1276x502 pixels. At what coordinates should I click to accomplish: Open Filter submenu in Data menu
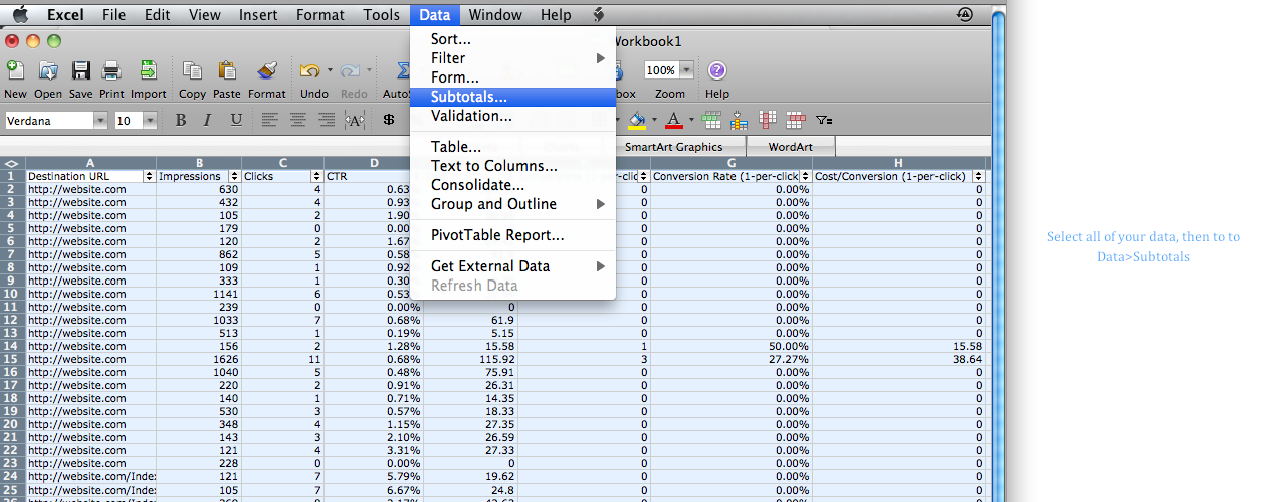513,58
